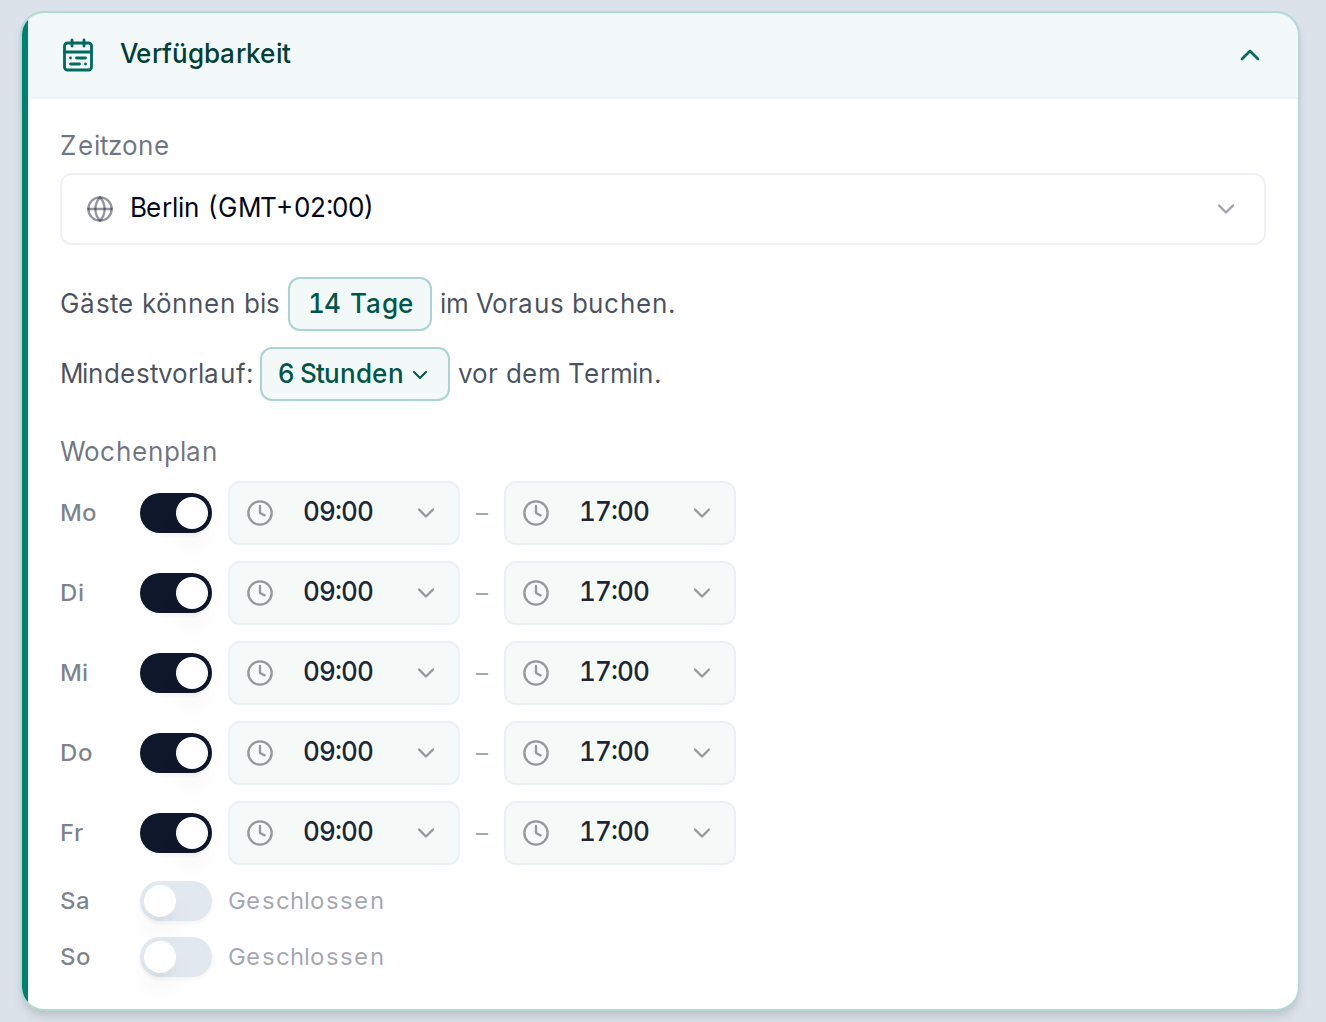Enable the Sa availability toggle

click(x=176, y=901)
